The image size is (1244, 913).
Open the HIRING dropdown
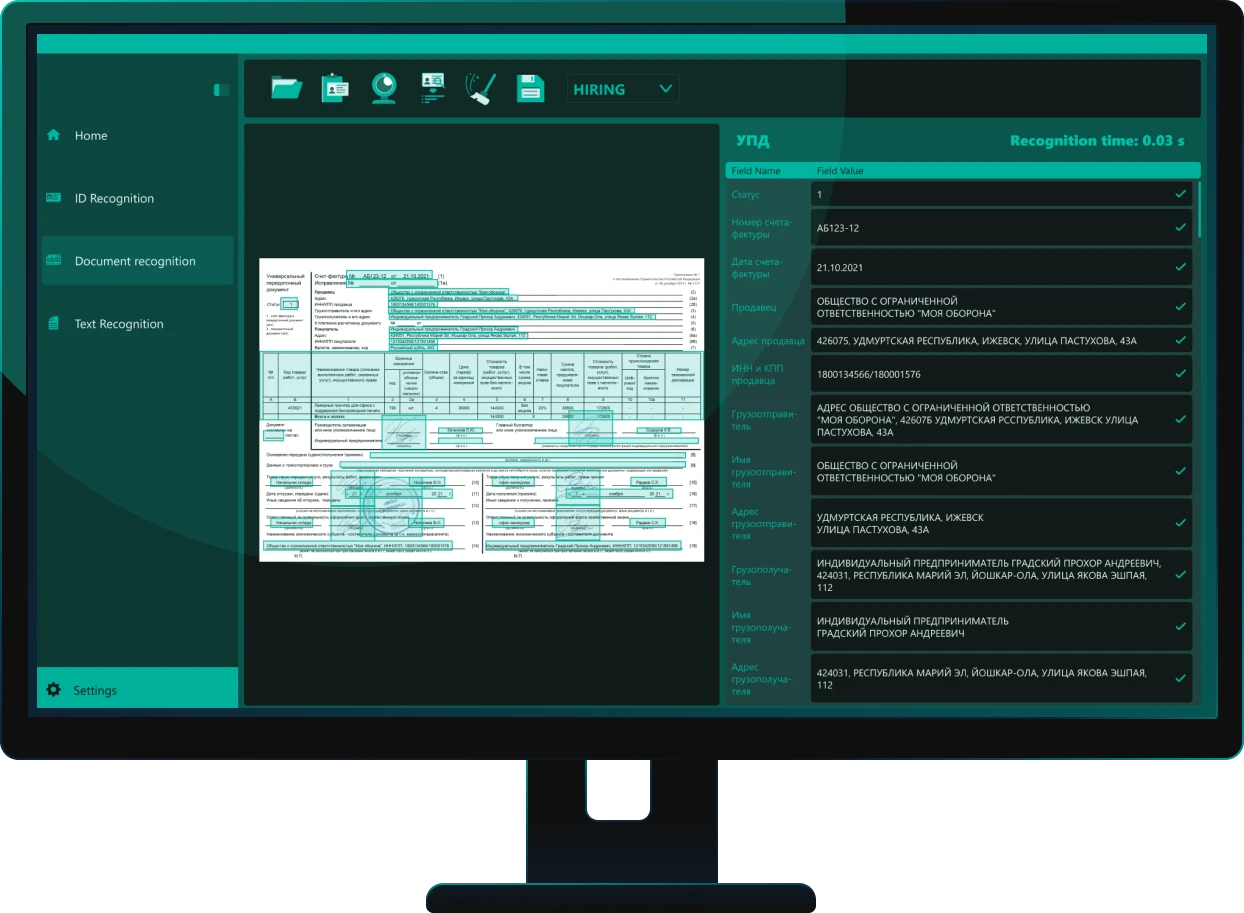tap(610, 89)
